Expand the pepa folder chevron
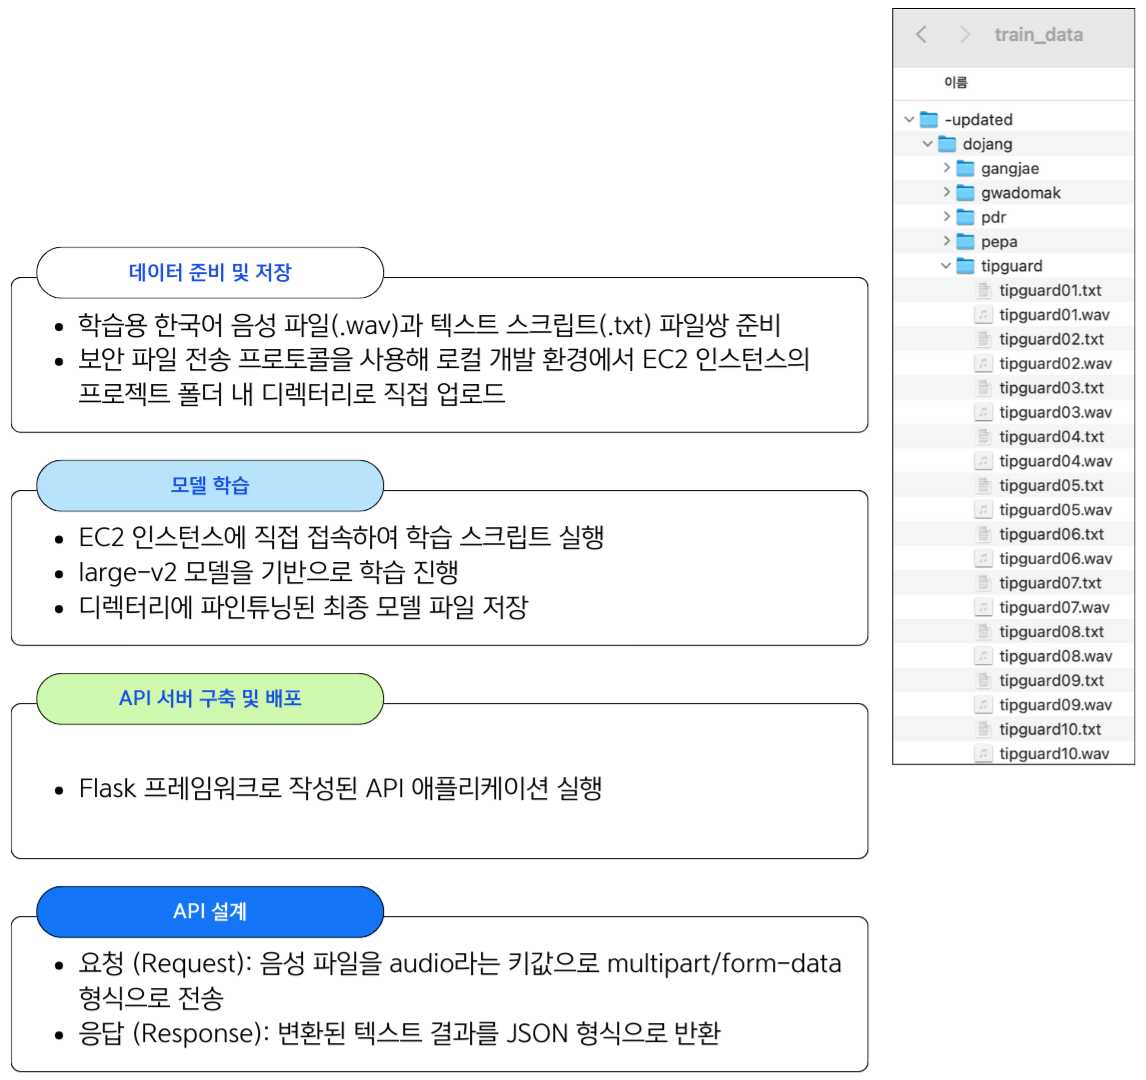This screenshot has height=1080, width=1146. [946, 241]
